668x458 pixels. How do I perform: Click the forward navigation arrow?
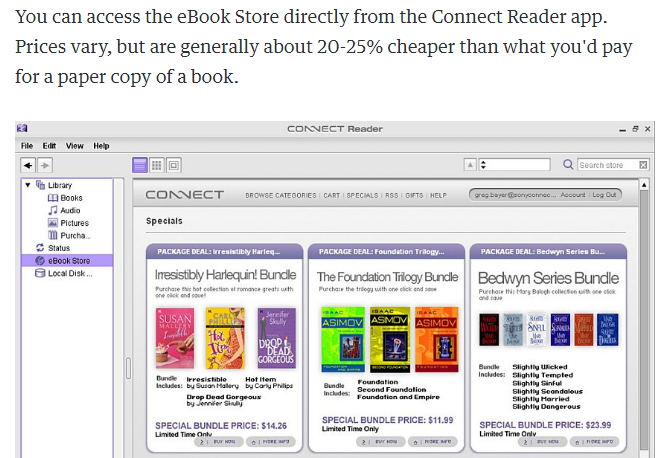click(x=45, y=165)
